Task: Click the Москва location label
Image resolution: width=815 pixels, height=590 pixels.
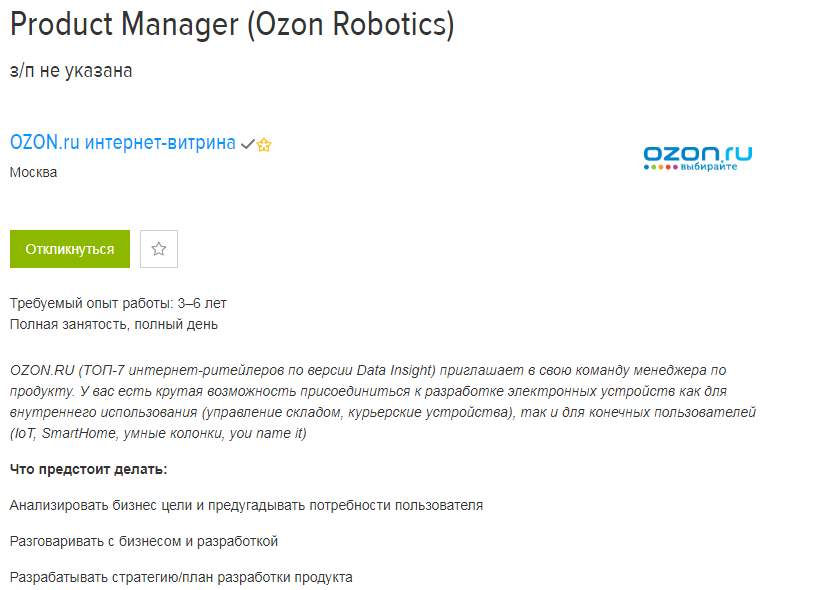Action: (33, 172)
